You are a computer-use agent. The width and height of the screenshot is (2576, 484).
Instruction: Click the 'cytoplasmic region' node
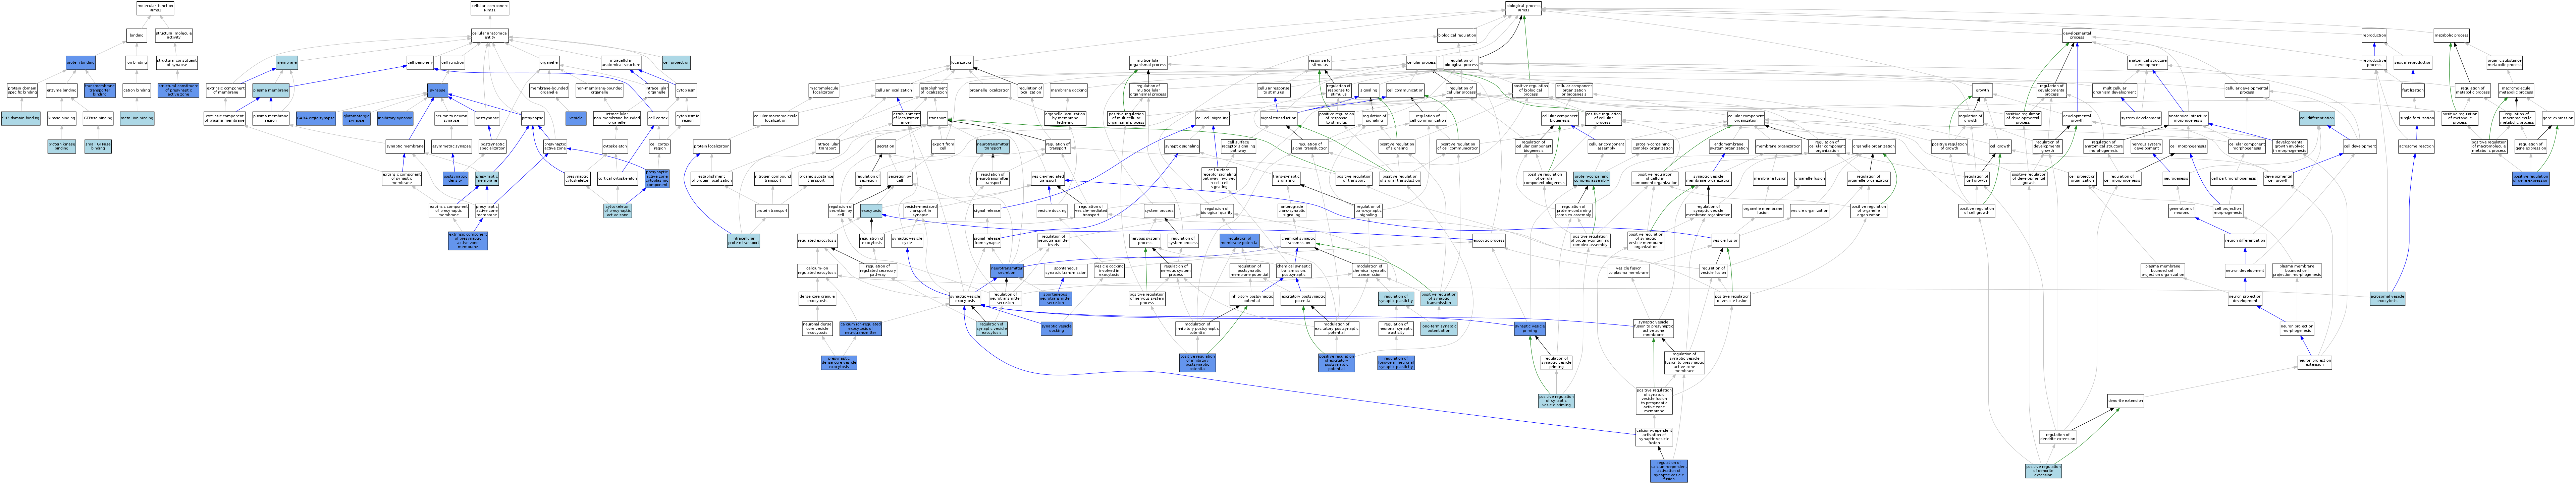[688, 118]
